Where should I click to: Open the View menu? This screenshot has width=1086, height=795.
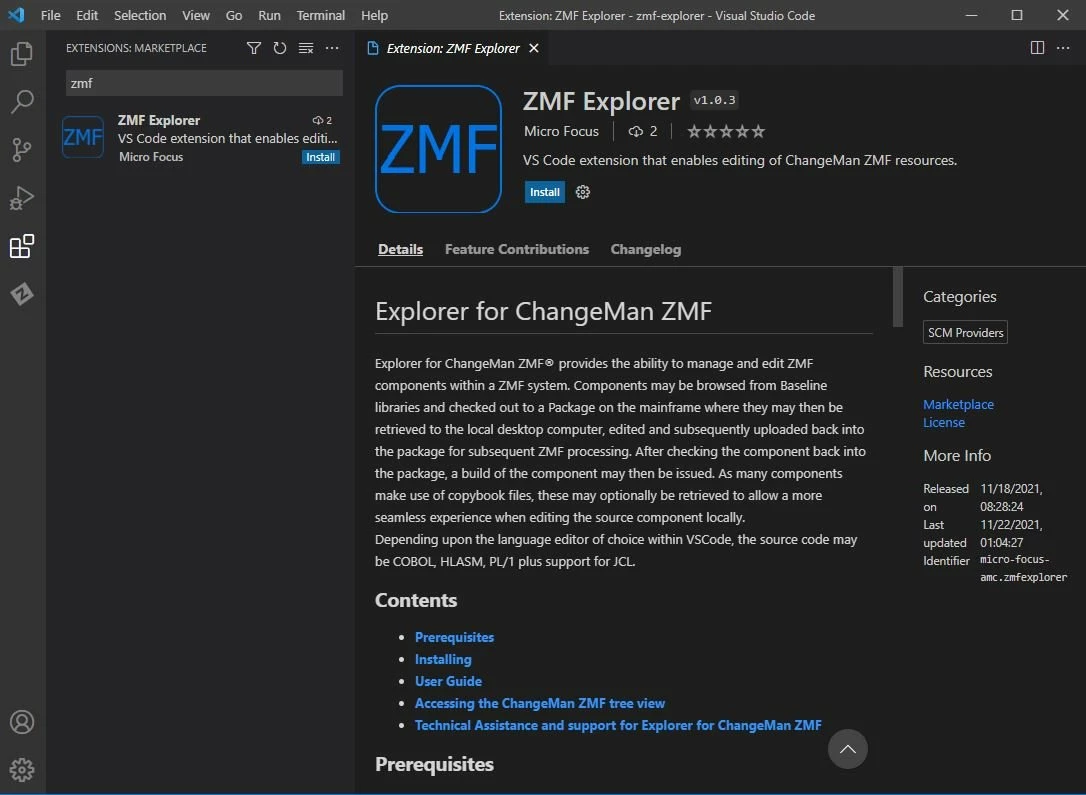(x=196, y=15)
